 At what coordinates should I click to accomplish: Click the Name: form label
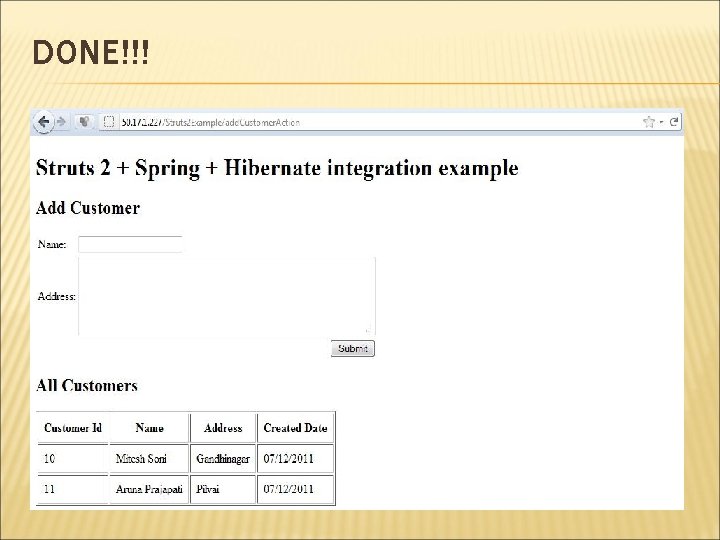(52, 244)
